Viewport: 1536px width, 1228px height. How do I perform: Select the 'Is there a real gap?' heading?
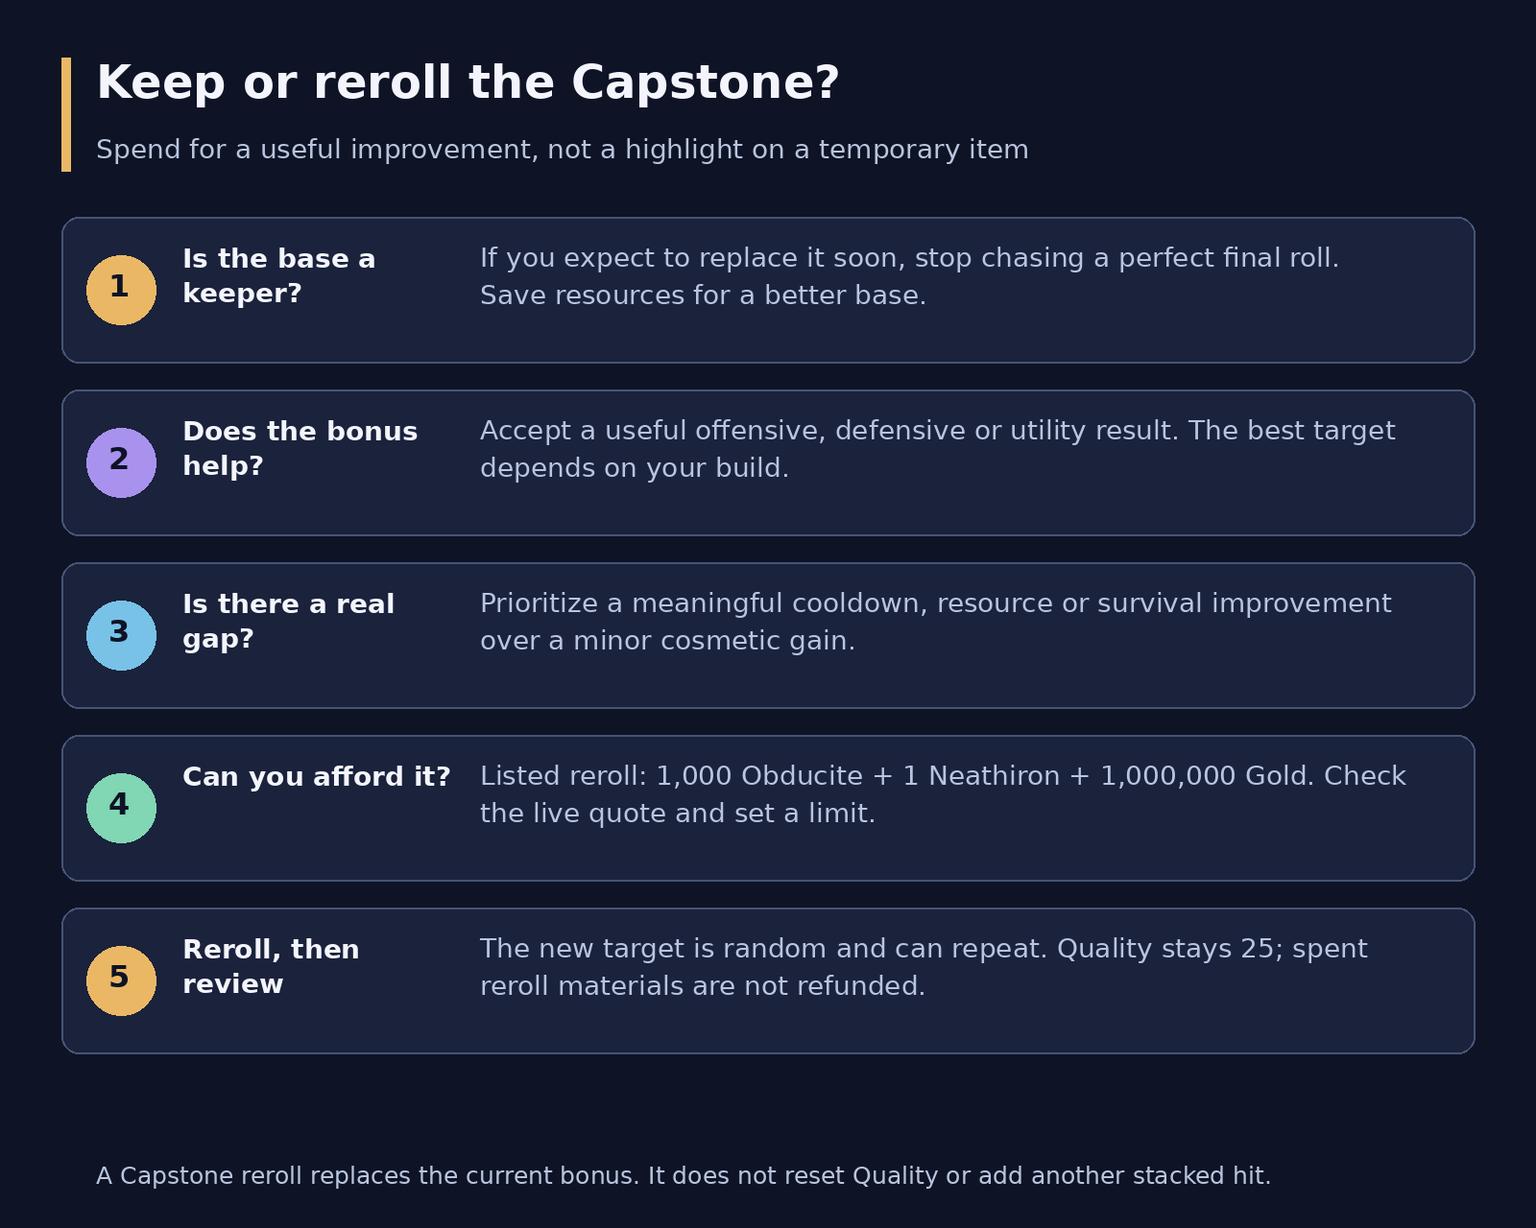[x=288, y=621]
